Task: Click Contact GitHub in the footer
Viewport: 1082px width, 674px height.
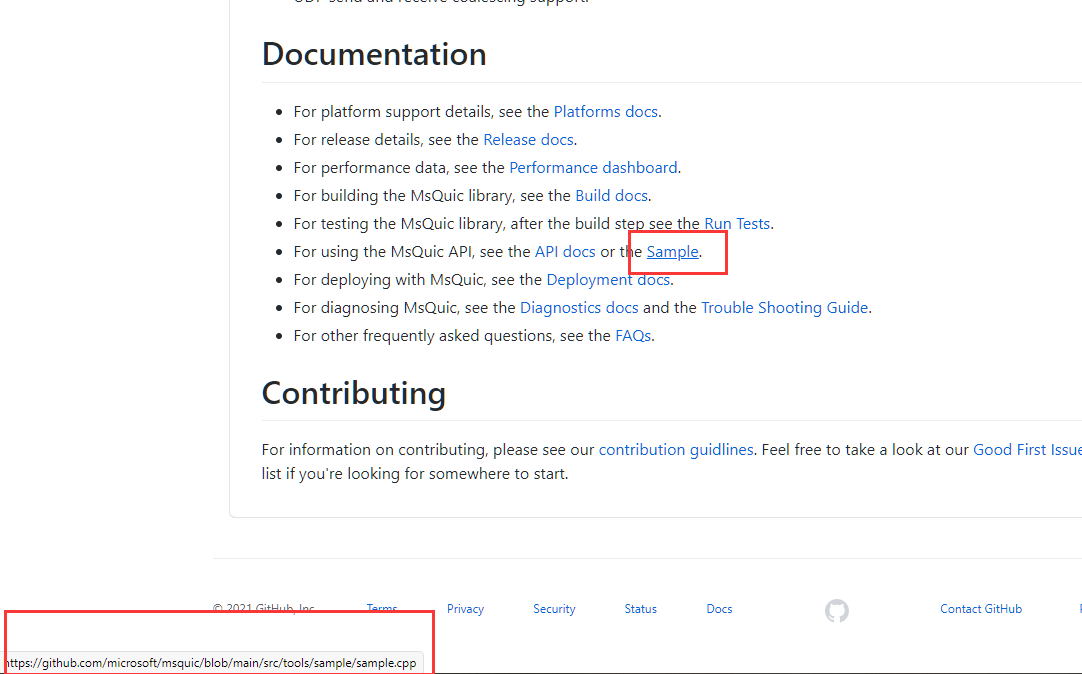Action: (981, 608)
